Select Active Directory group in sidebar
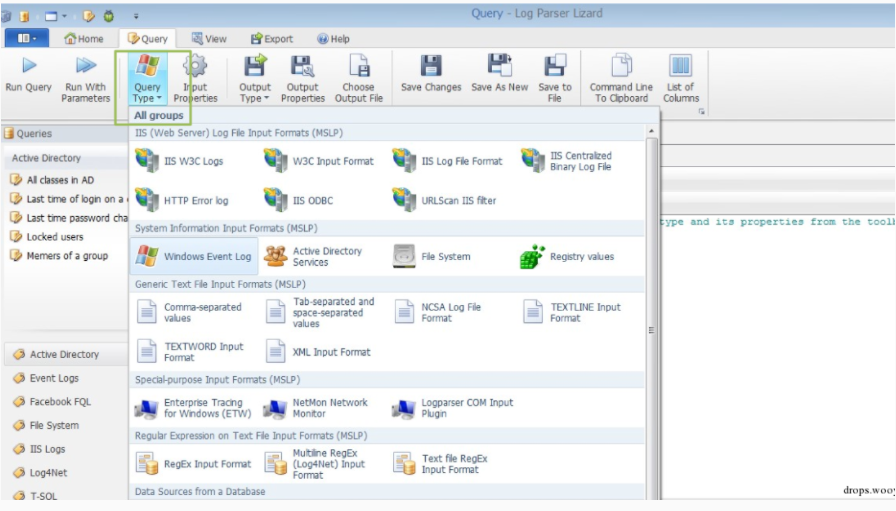 [65, 354]
